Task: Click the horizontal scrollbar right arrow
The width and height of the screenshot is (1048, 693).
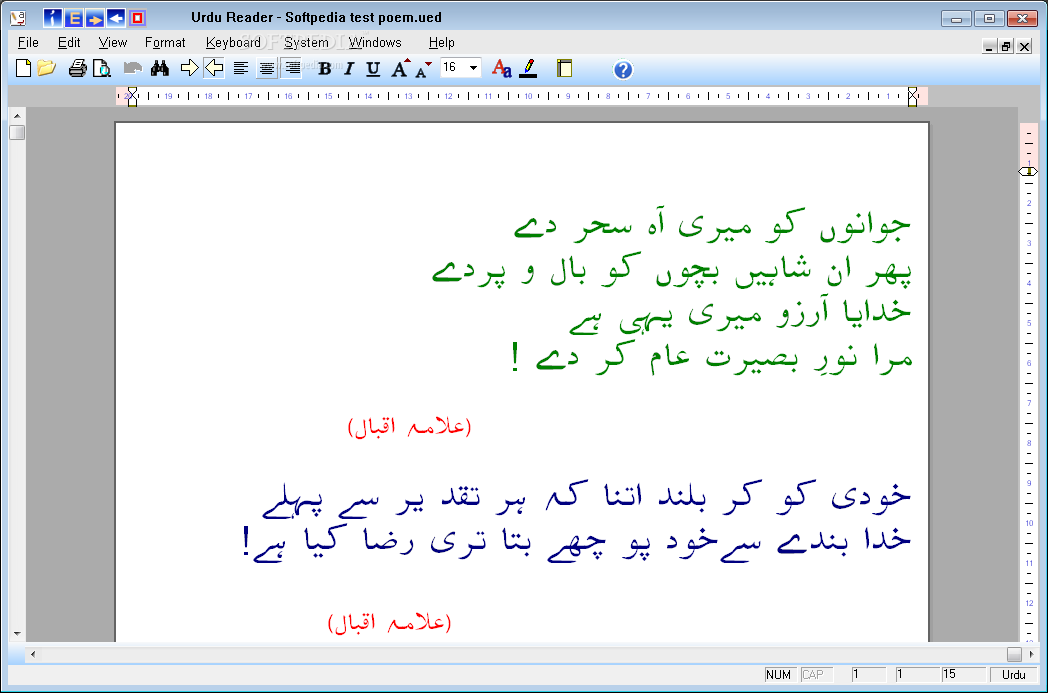Action: pyautogui.click(x=1031, y=654)
